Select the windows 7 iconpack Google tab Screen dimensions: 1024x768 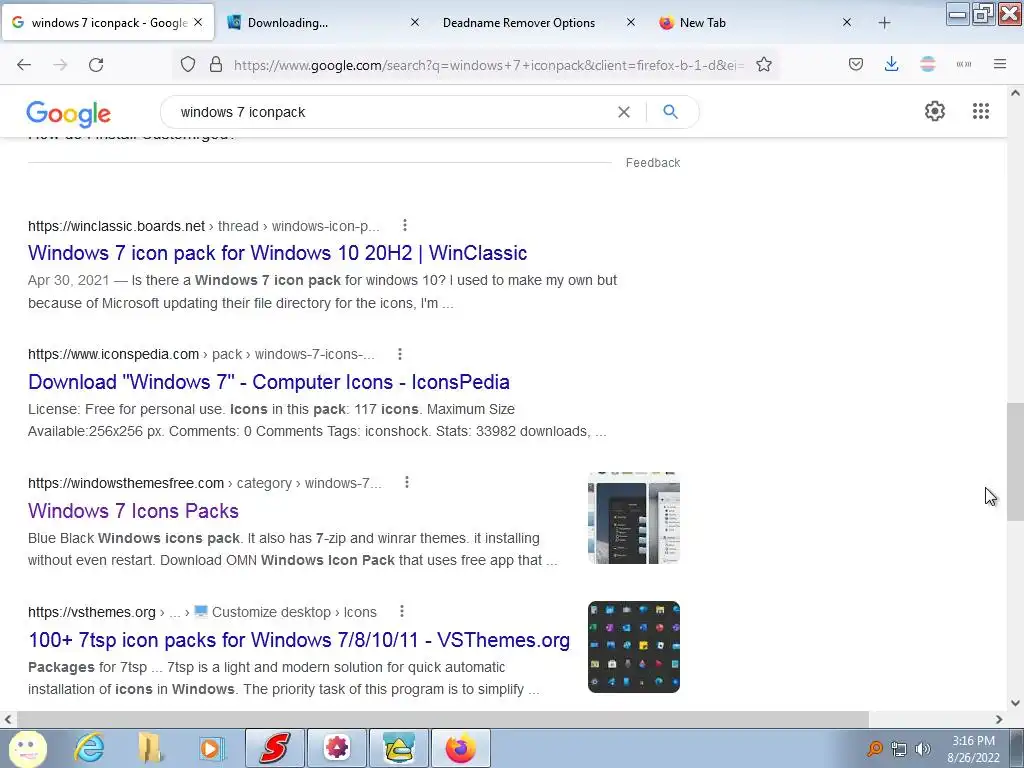pyautogui.click(x=108, y=23)
